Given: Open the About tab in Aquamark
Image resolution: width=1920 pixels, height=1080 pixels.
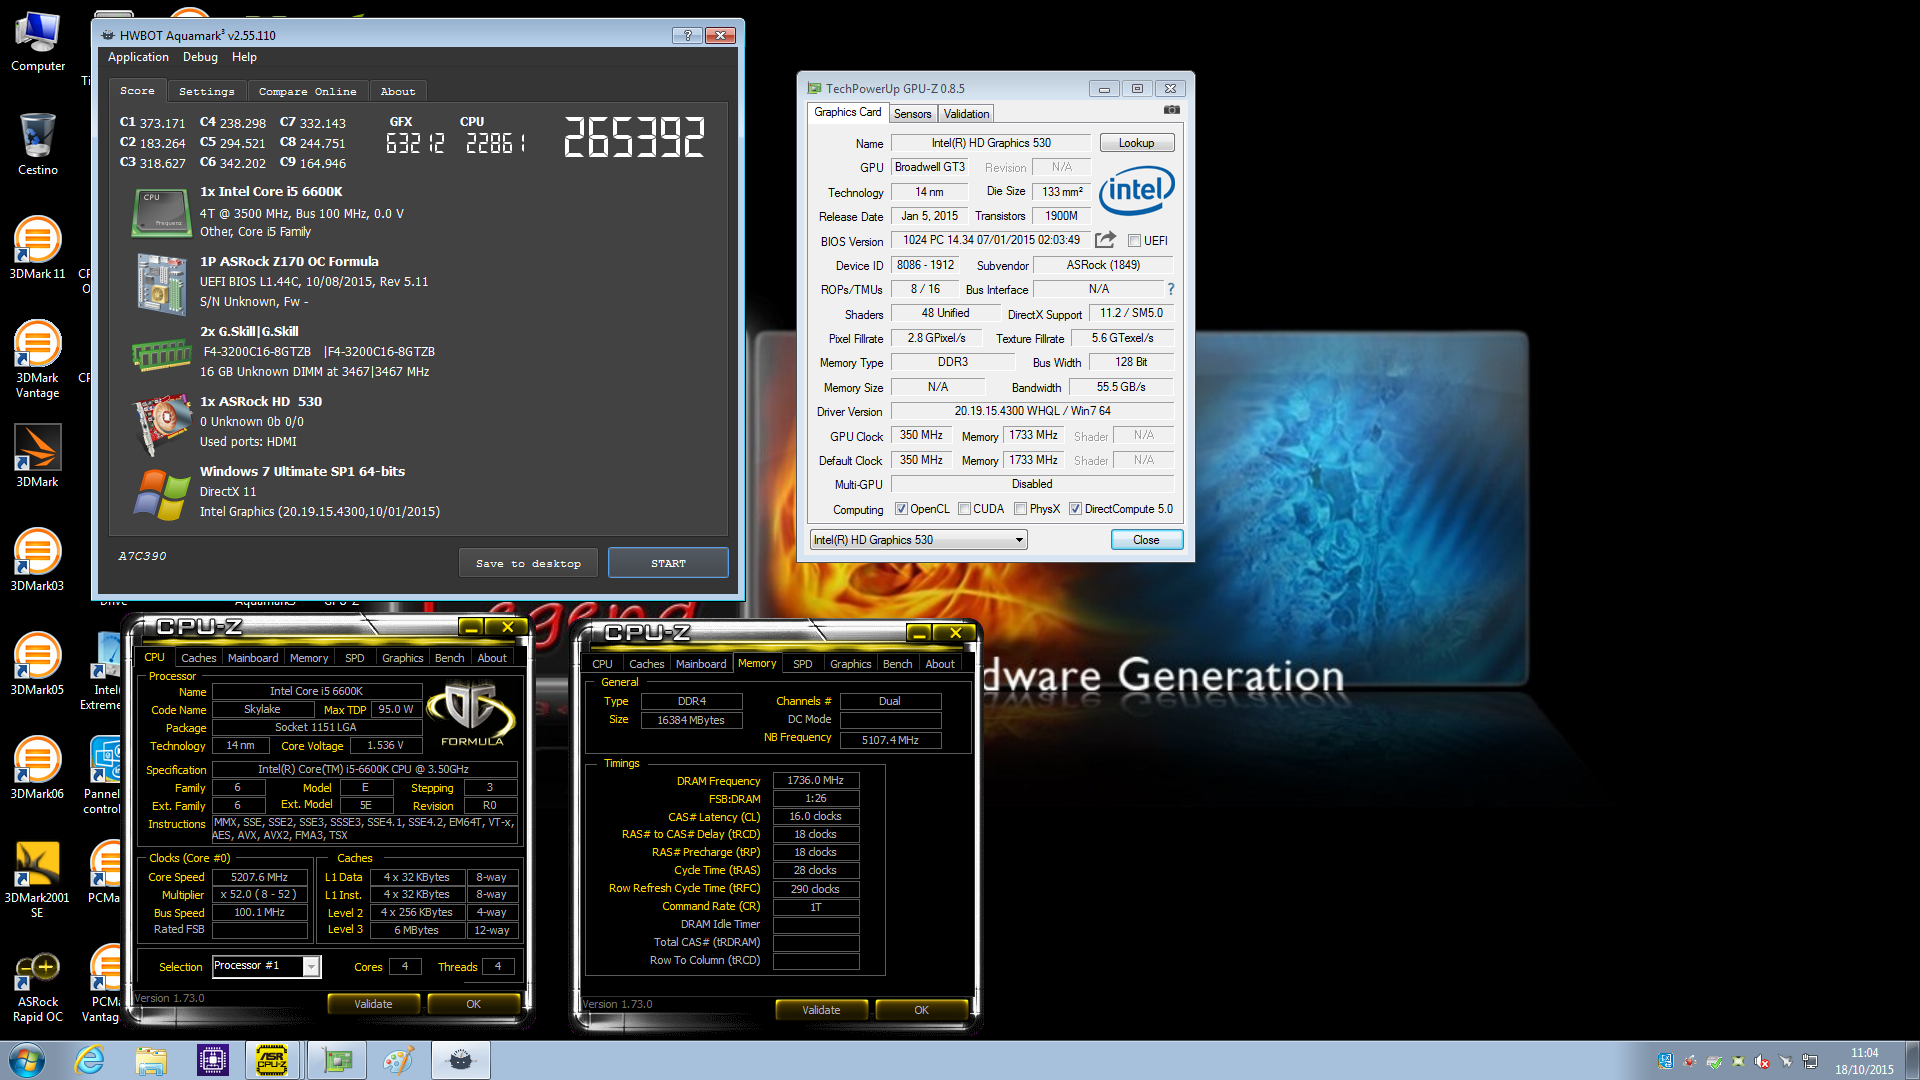Looking at the screenshot, I should pyautogui.click(x=398, y=91).
